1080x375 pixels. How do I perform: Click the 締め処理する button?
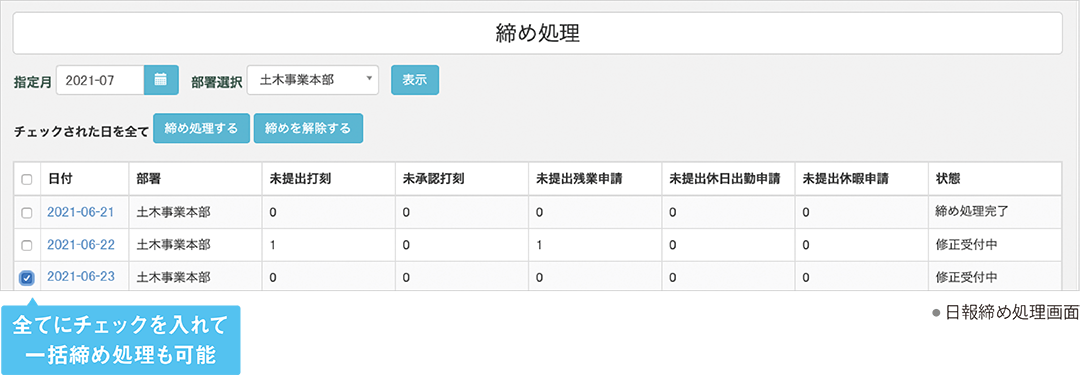(201, 128)
